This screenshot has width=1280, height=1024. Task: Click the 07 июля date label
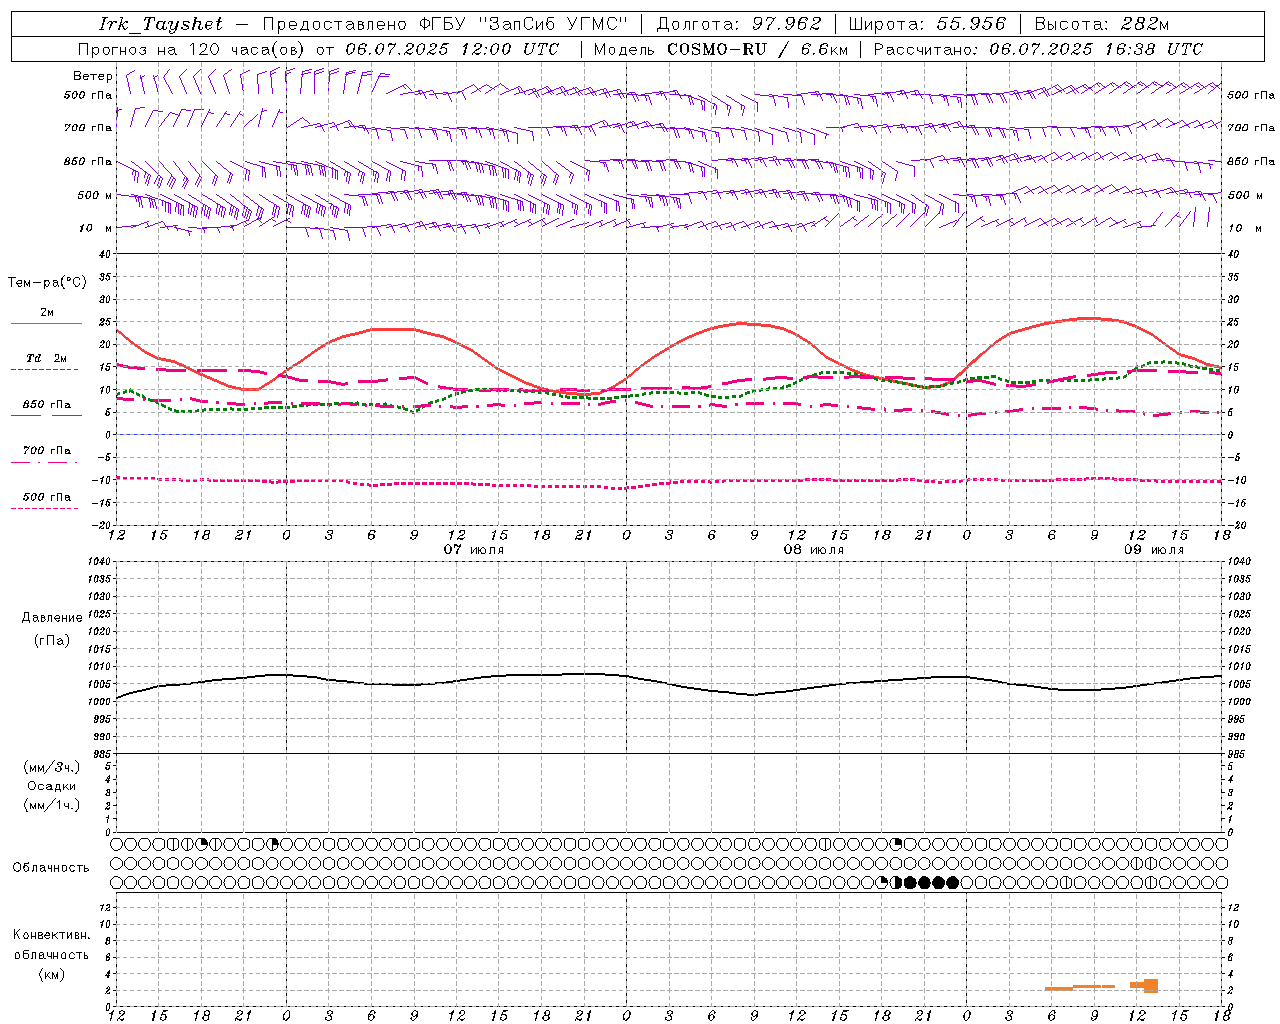(x=474, y=550)
